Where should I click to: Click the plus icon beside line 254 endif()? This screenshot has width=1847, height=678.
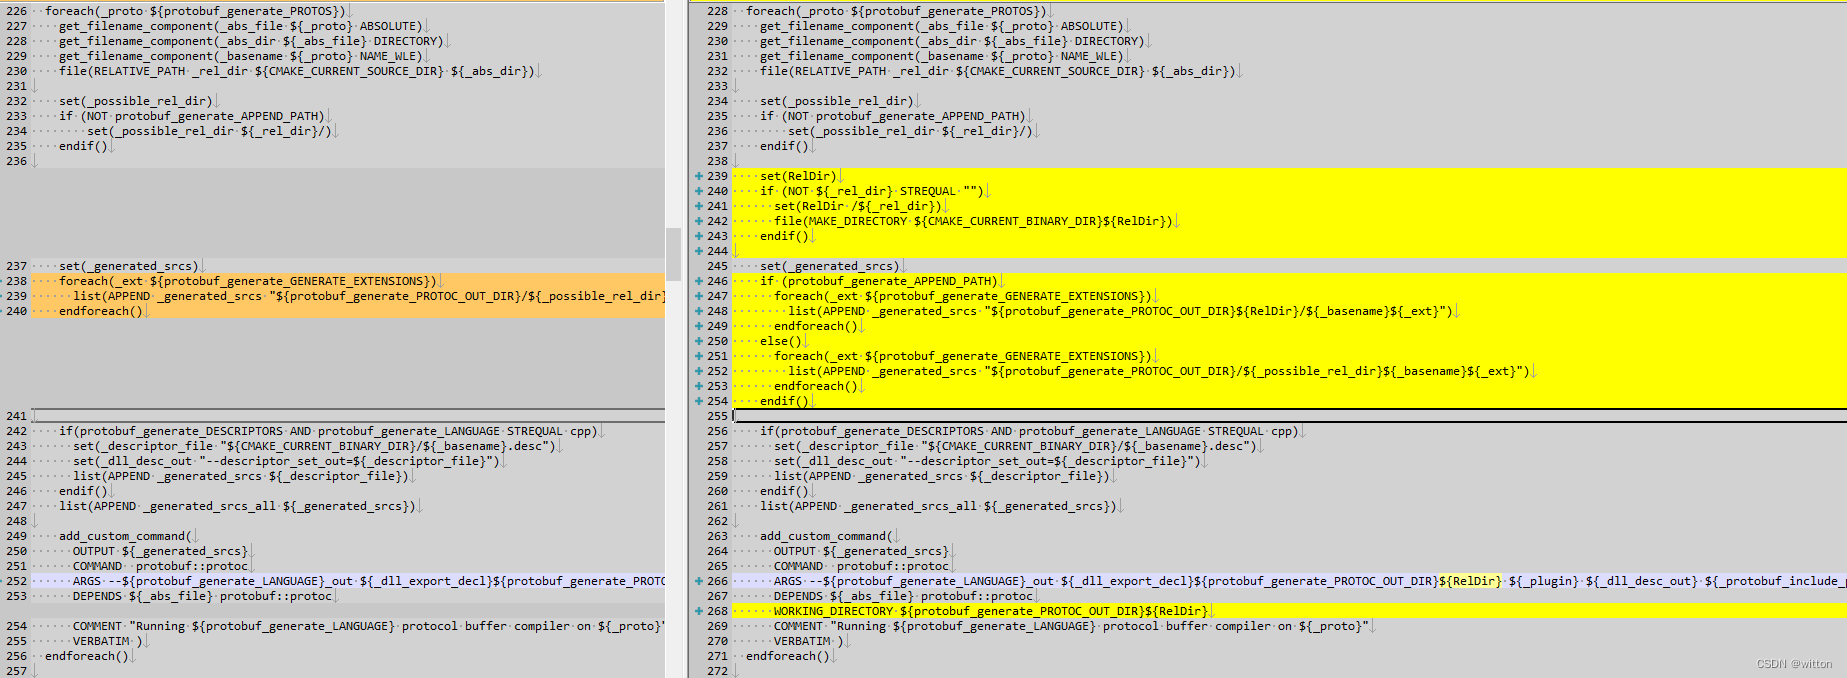tap(698, 401)
